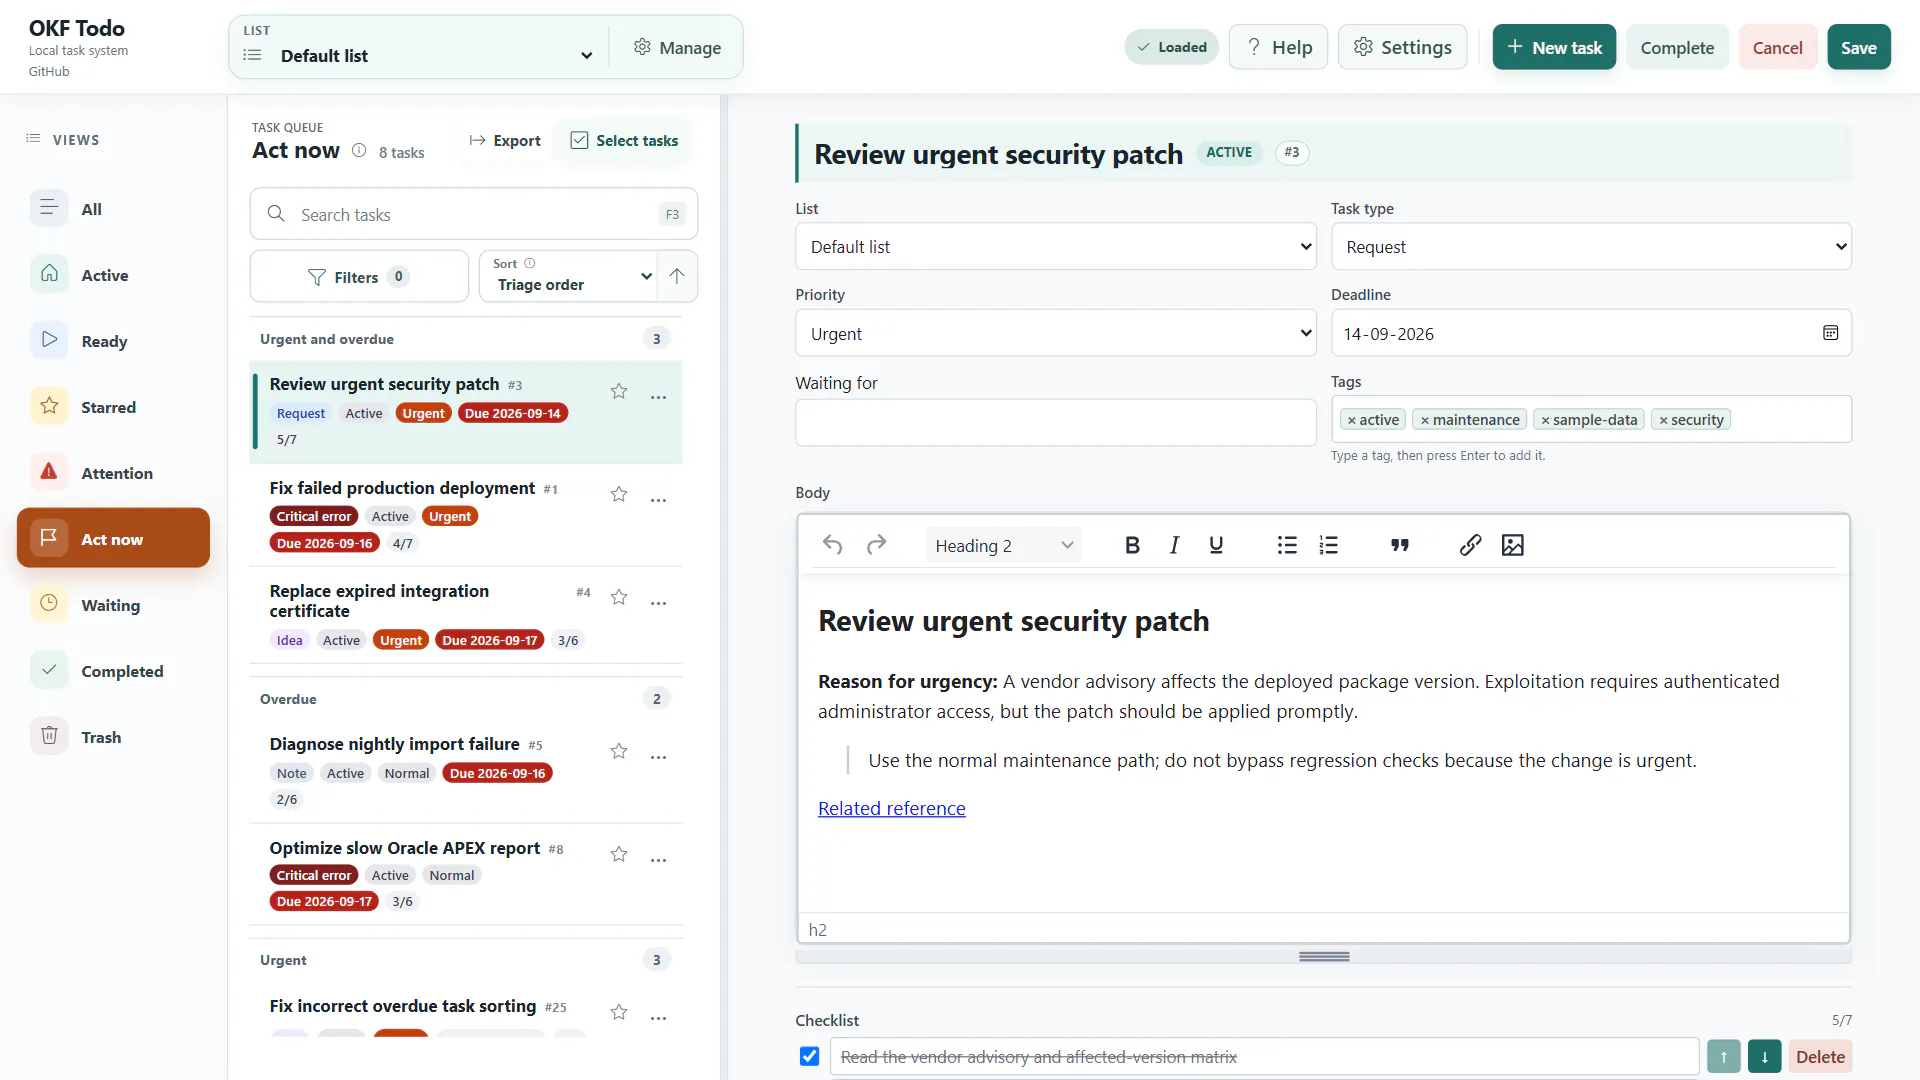Insert a bulleted list
Viewport: 1920px width, 1080px height.
point(1287,545)
